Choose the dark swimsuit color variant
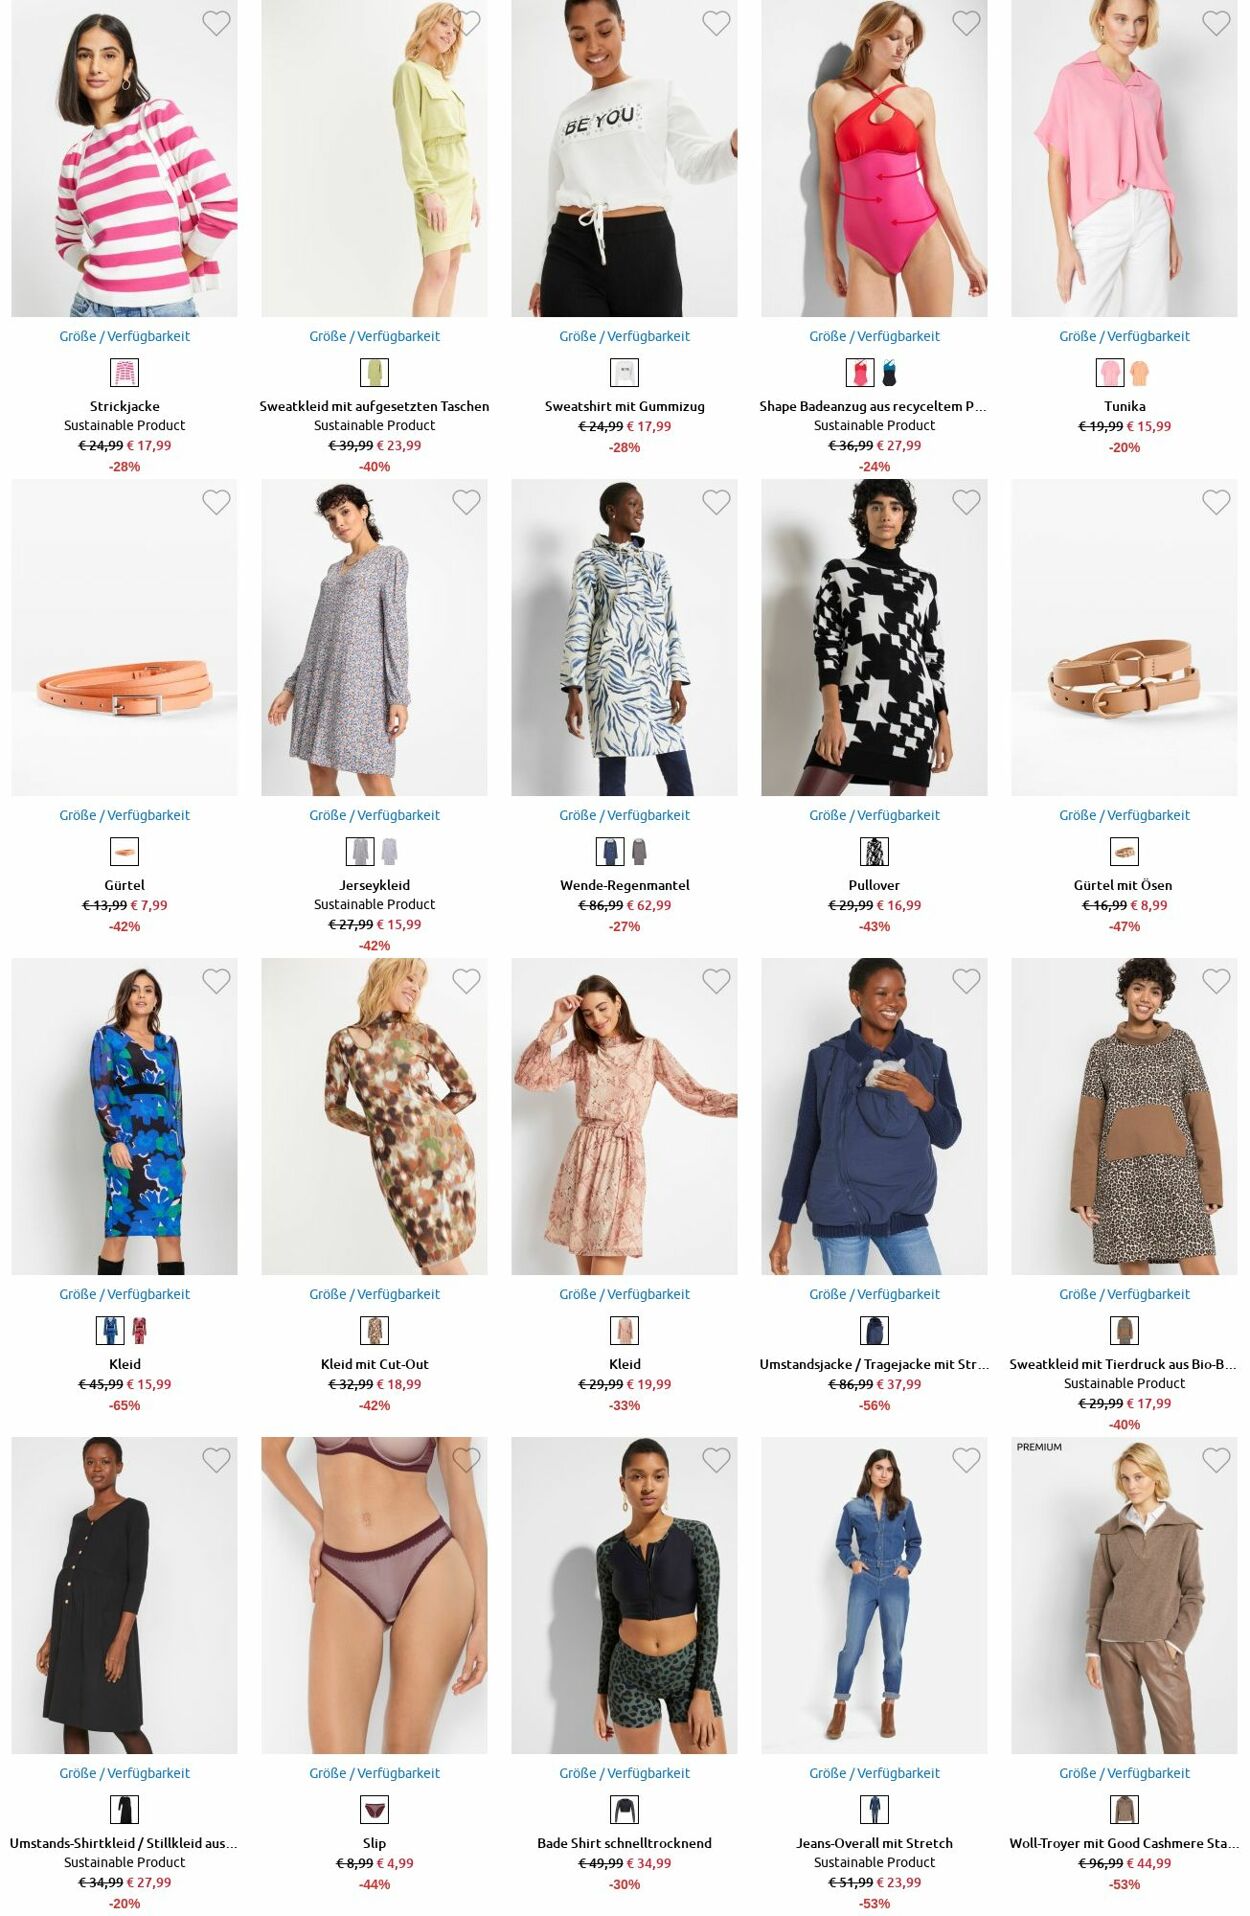Image resolution: width=1250 pixels, height=1916 pixels. coord(889,373)
